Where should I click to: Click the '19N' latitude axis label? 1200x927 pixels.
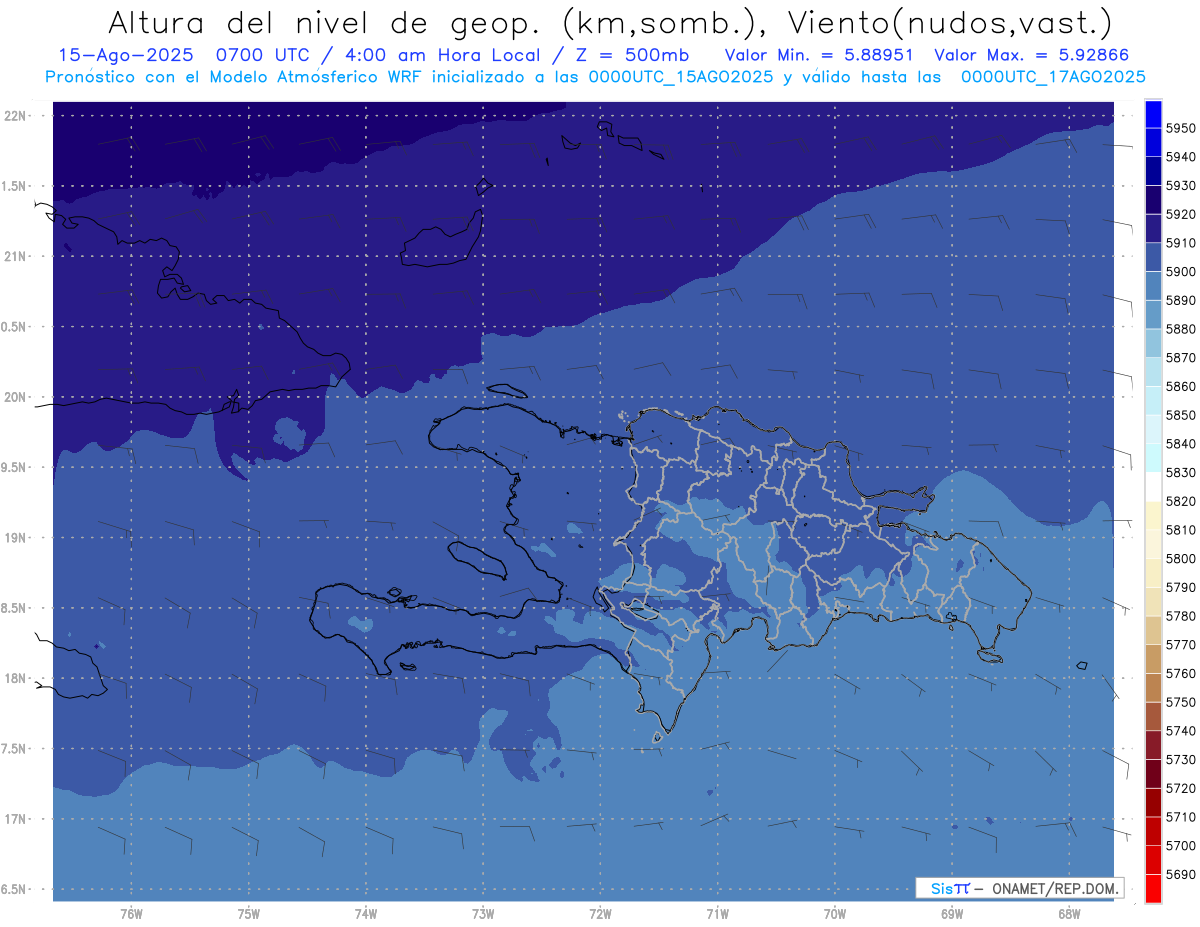[15, 537]
